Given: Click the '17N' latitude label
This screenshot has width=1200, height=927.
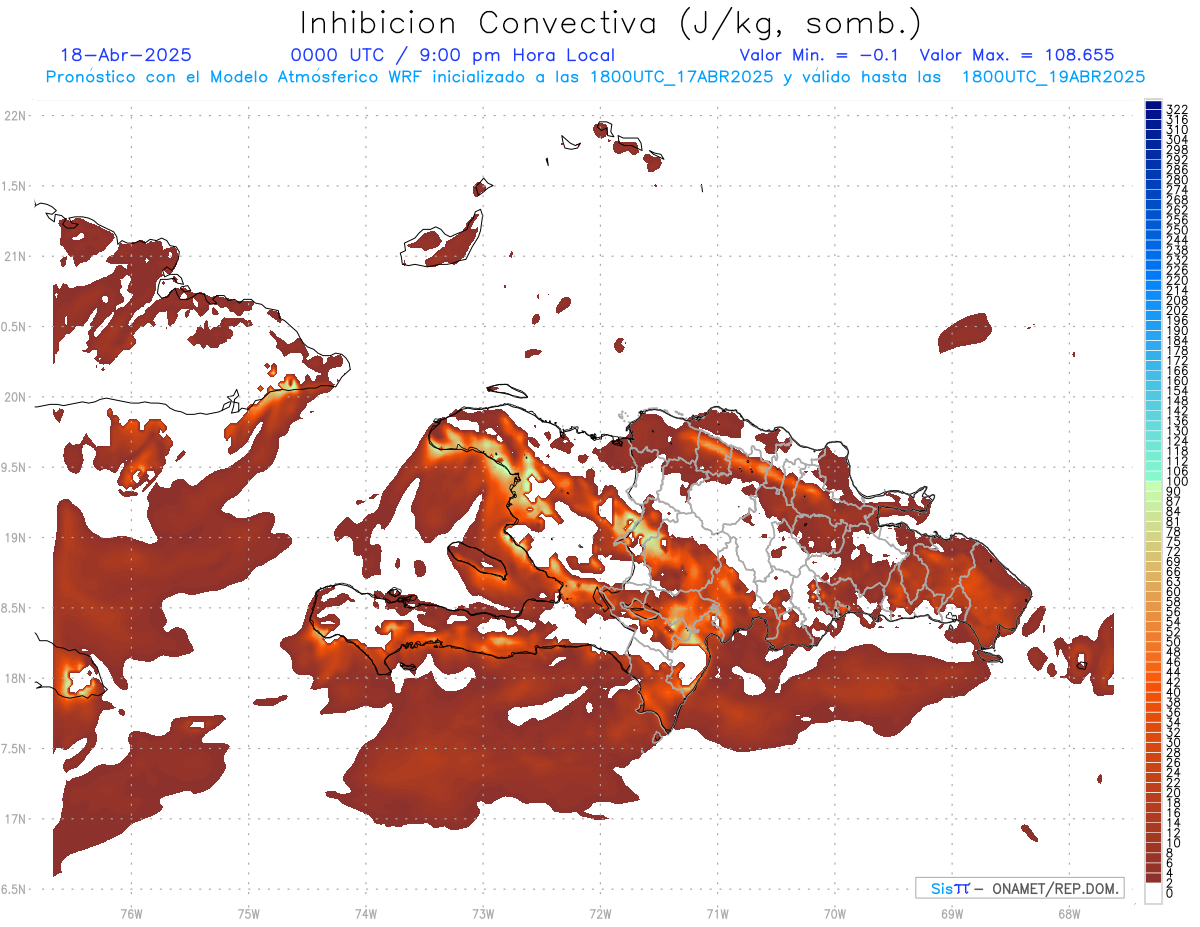Looking at the screenshot, I should pyautogui.click(x=16, y=819).
